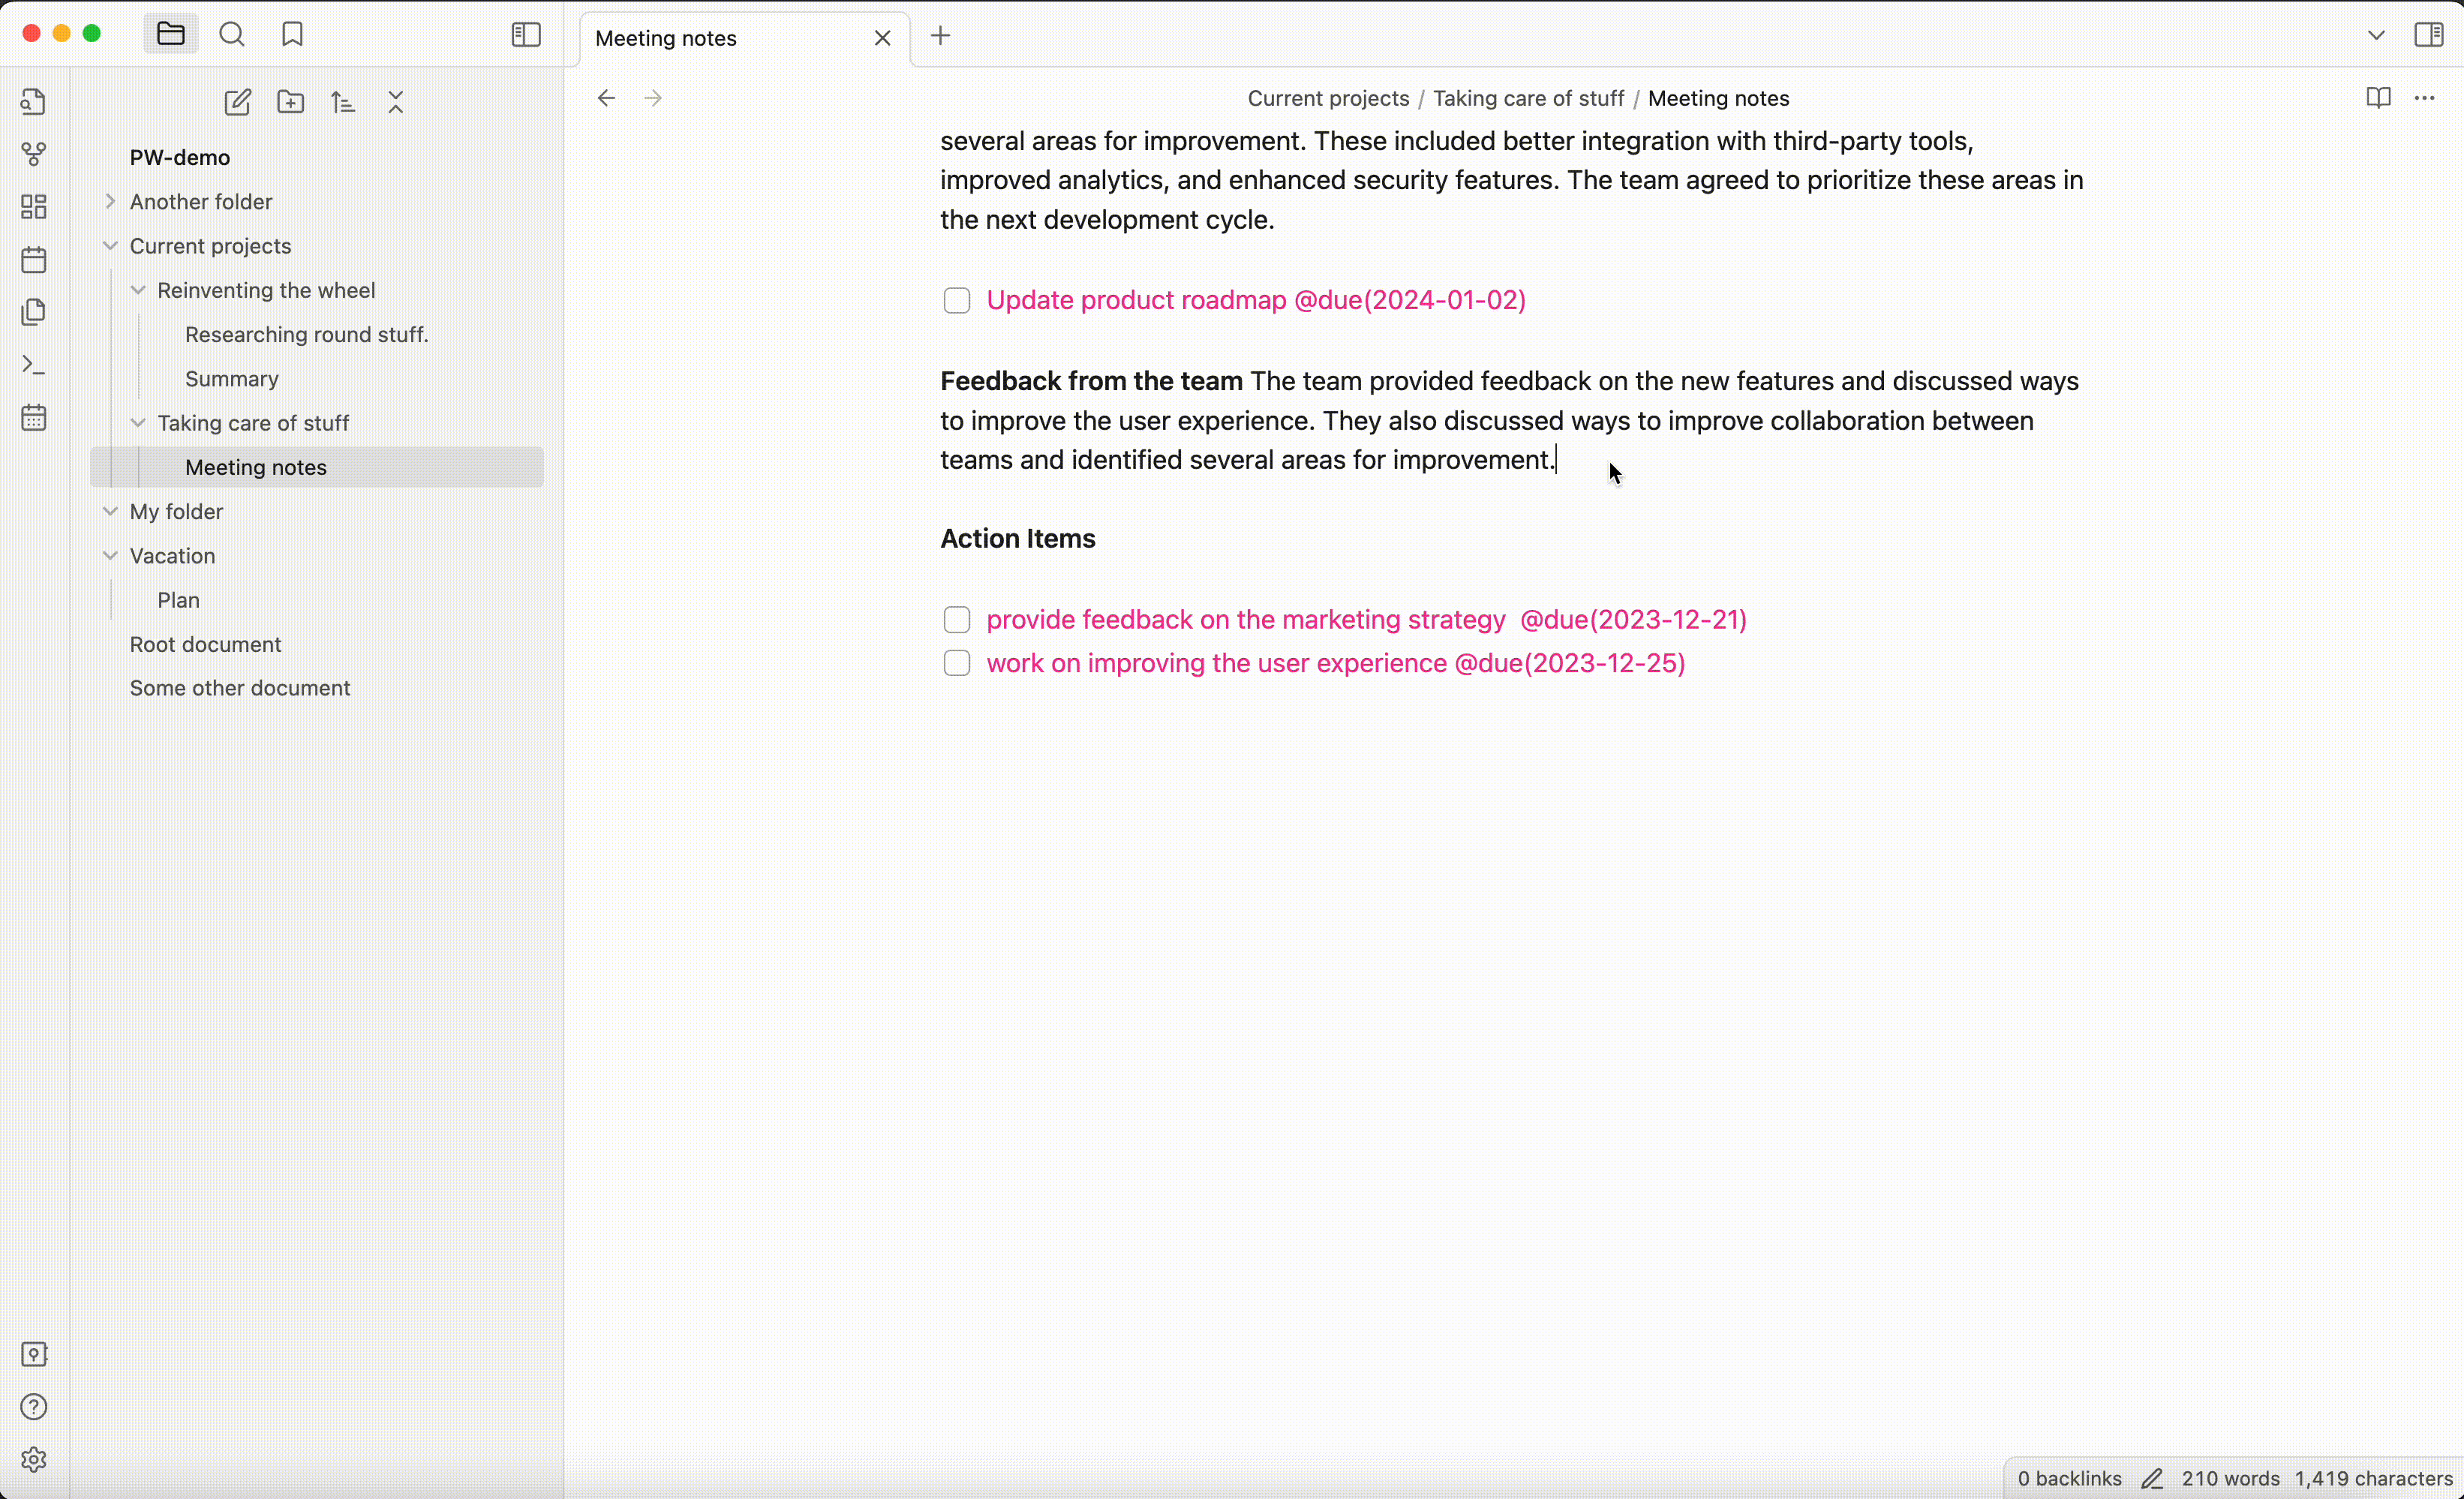Check the Update product roadmap task
This screenshot has width=2464, height=1499.
point(956,301)
